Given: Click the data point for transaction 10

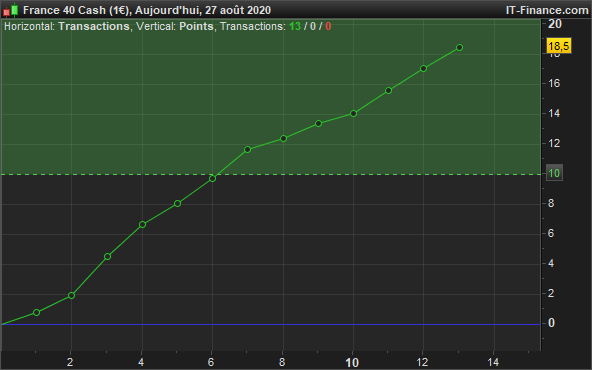Looking at the screenshot, I should [353, 114].
